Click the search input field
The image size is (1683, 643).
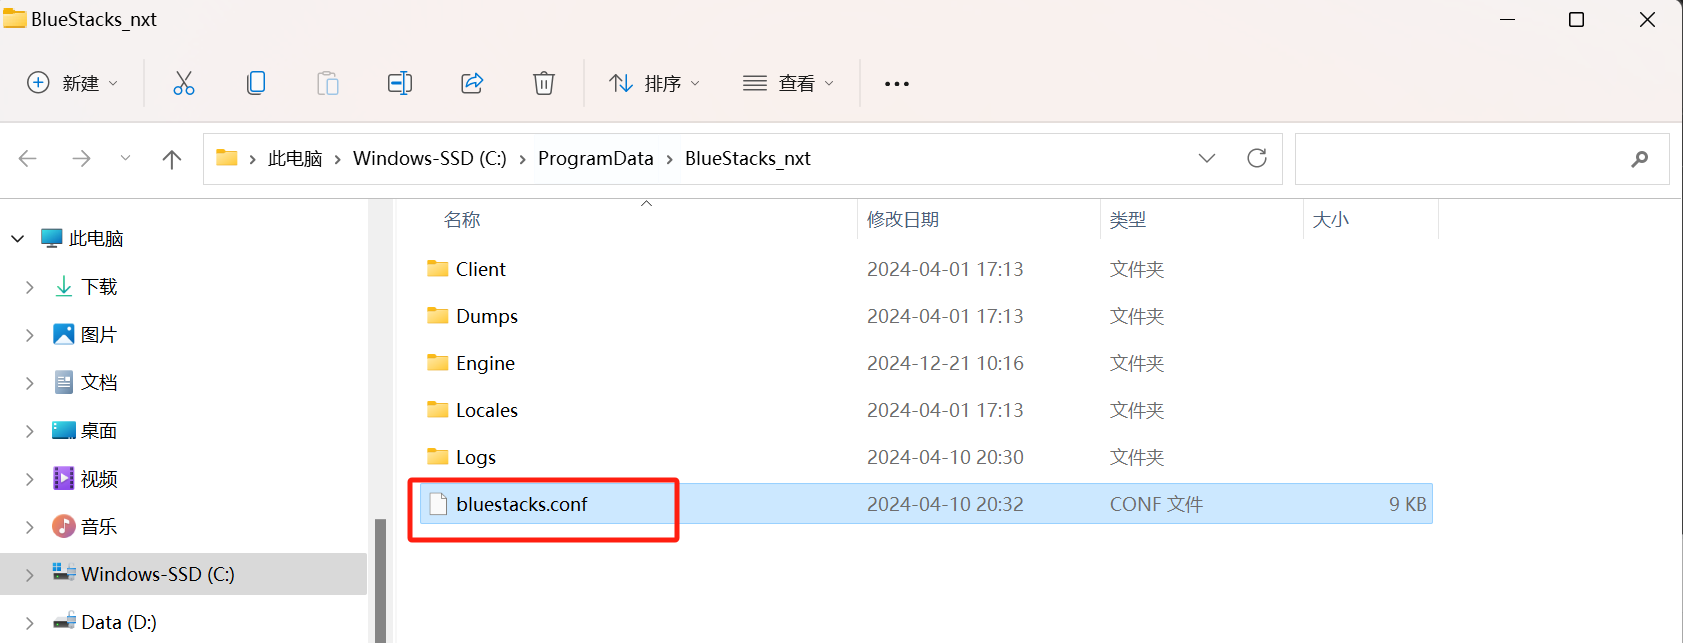[1482, 159]
